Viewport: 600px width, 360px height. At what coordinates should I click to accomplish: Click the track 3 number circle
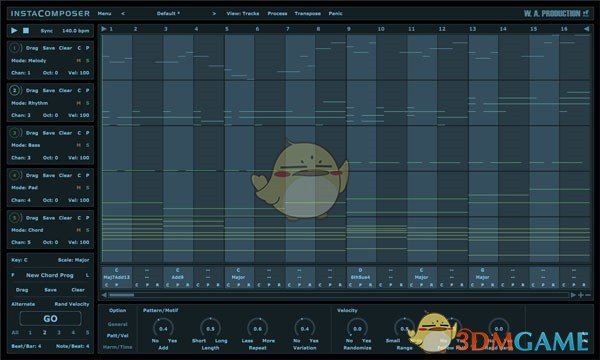[x=15, y=133]
